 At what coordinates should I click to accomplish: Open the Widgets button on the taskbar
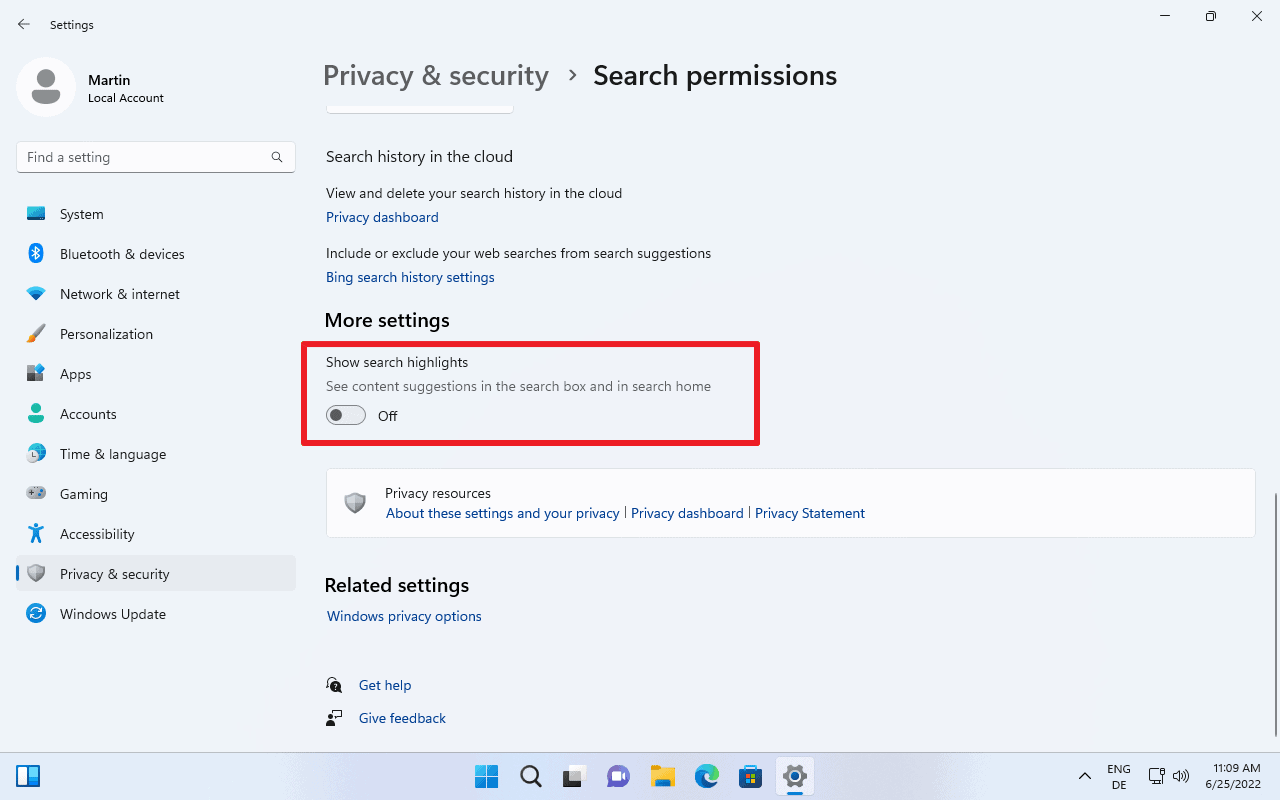[x=28, y=776]
